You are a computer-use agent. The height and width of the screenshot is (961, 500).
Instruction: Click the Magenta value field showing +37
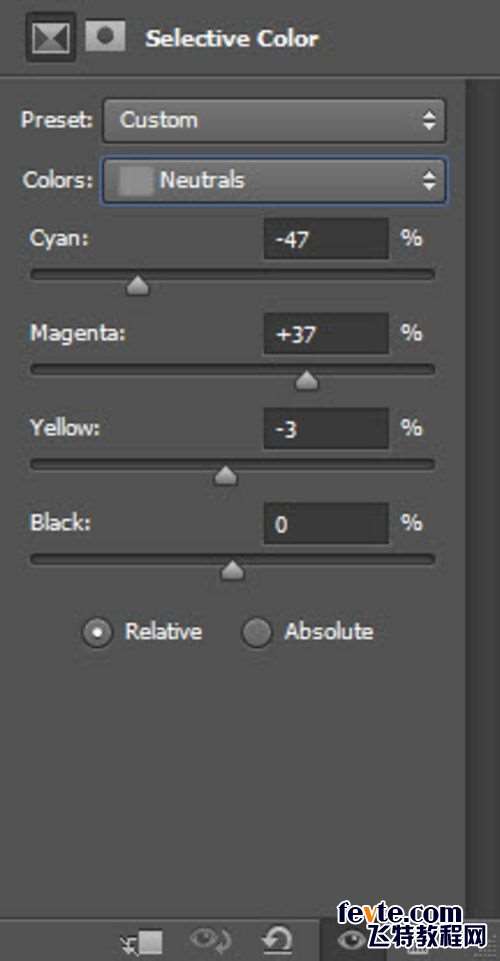coord(326,334)
